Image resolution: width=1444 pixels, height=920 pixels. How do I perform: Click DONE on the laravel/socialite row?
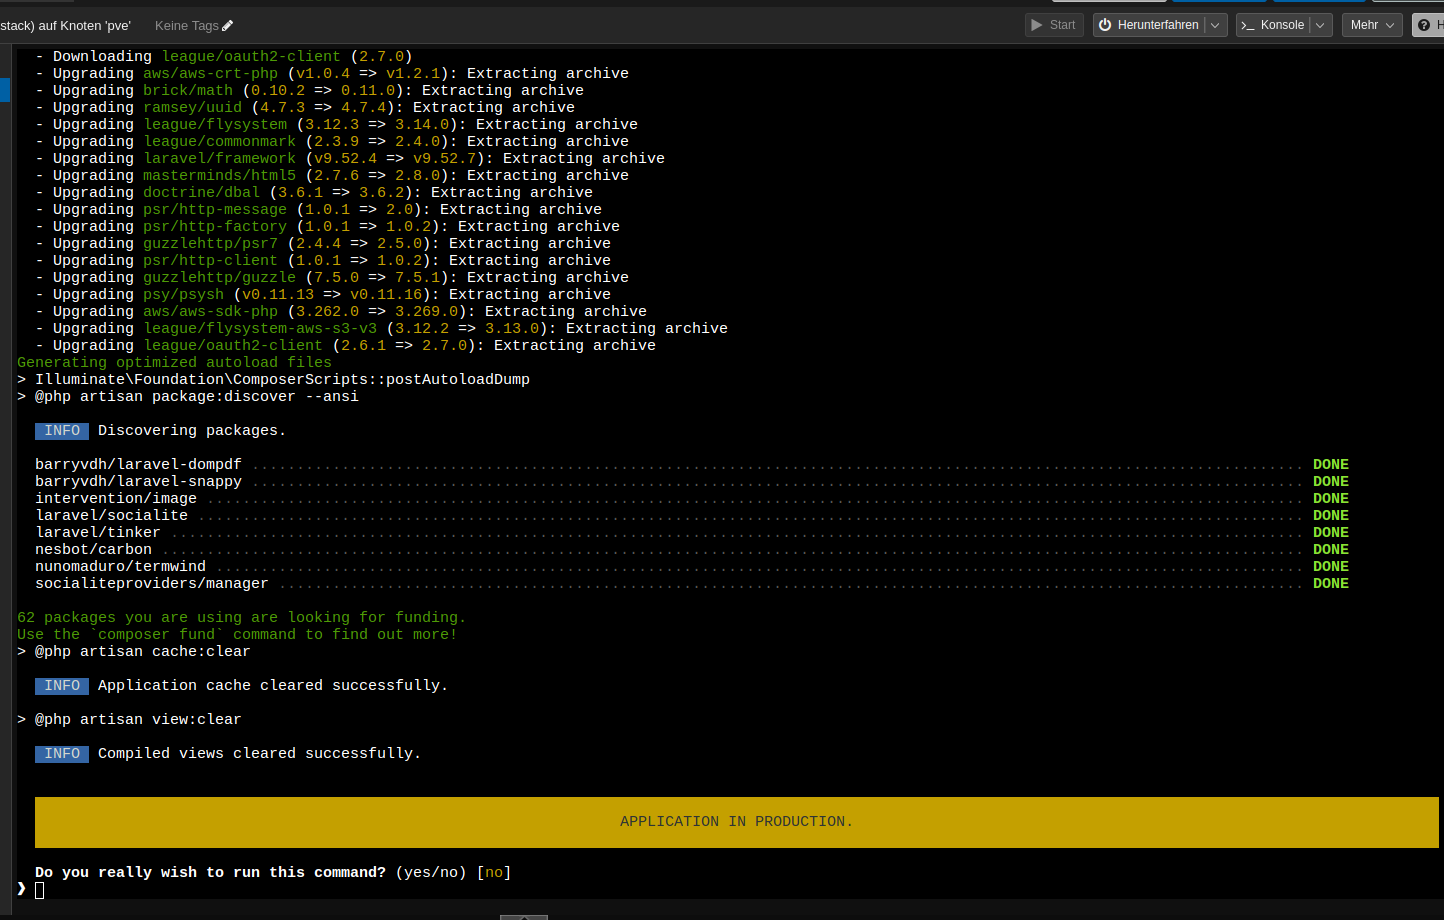pos(1331,516)
